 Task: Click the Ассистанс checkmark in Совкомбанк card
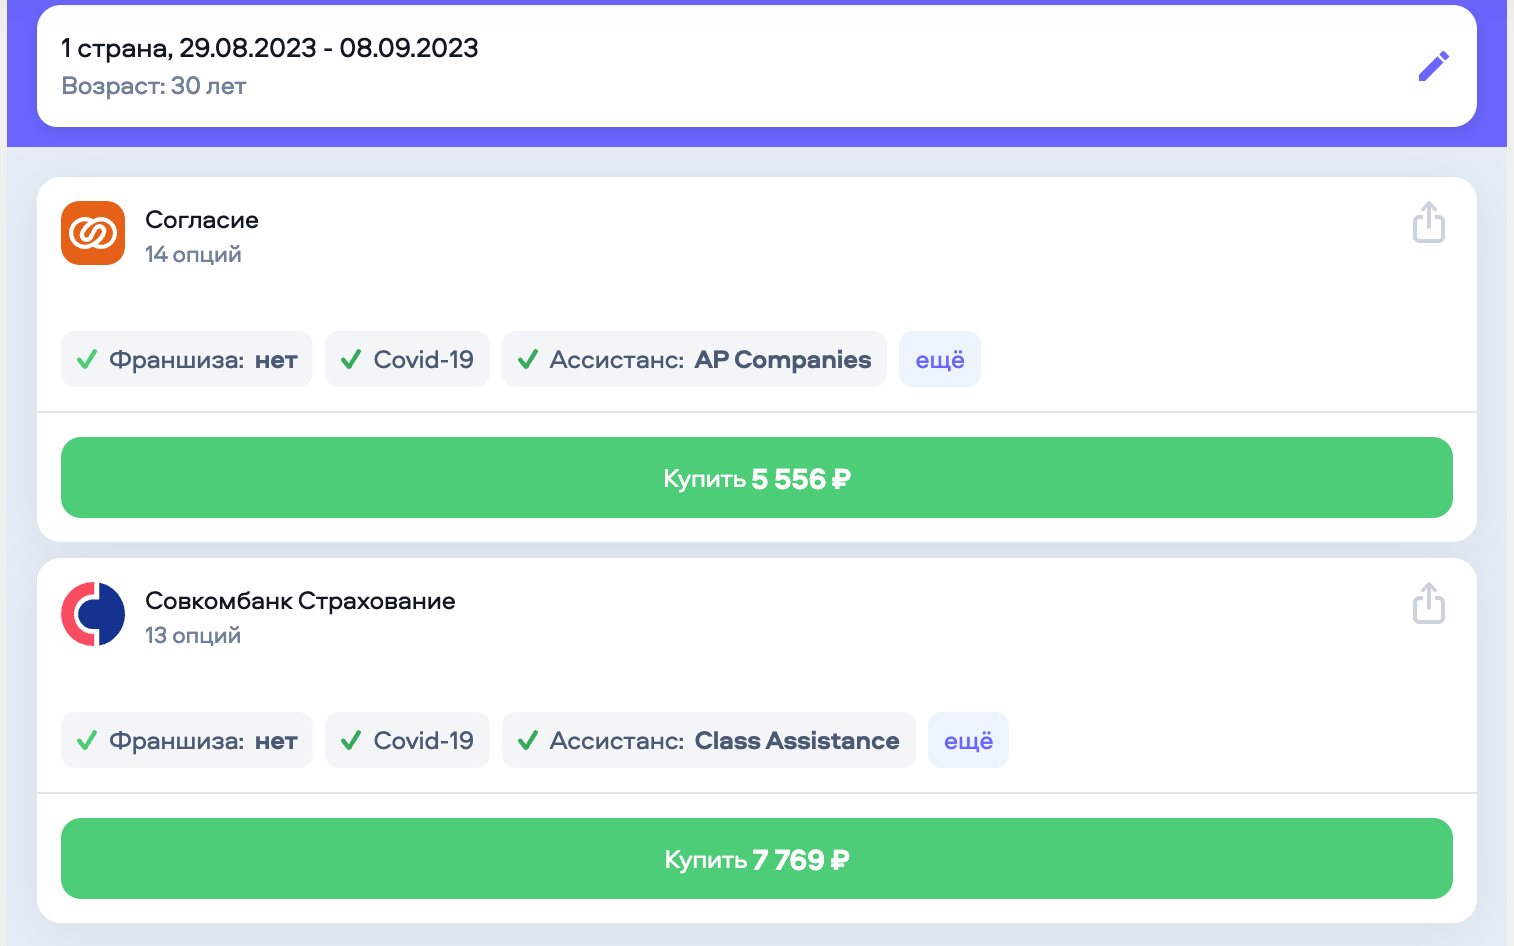pos(528,741)
